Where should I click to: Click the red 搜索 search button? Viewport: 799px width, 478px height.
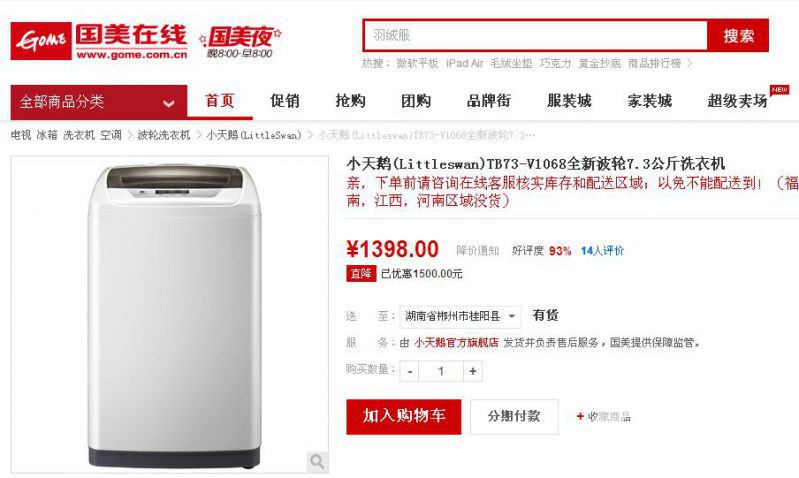(x=738, y=36)
